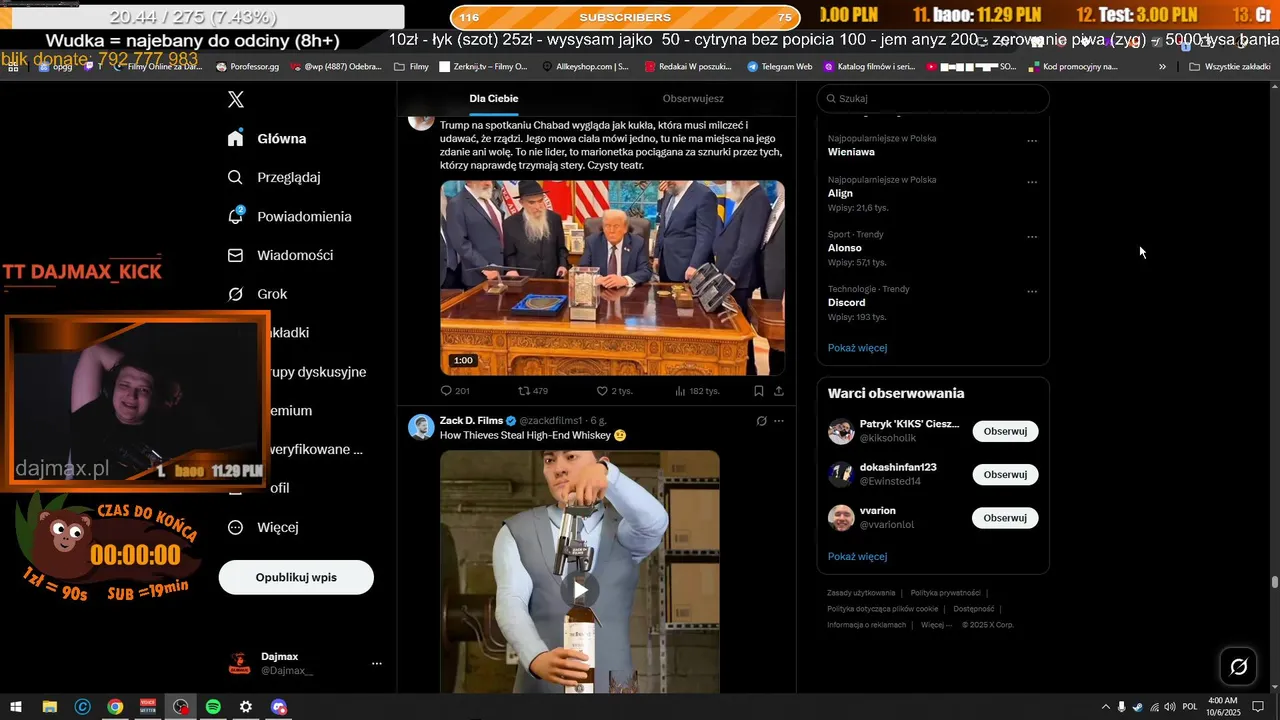Click Pokaż więcej under the trends list
1280x720 pixels.
point(857,348)
